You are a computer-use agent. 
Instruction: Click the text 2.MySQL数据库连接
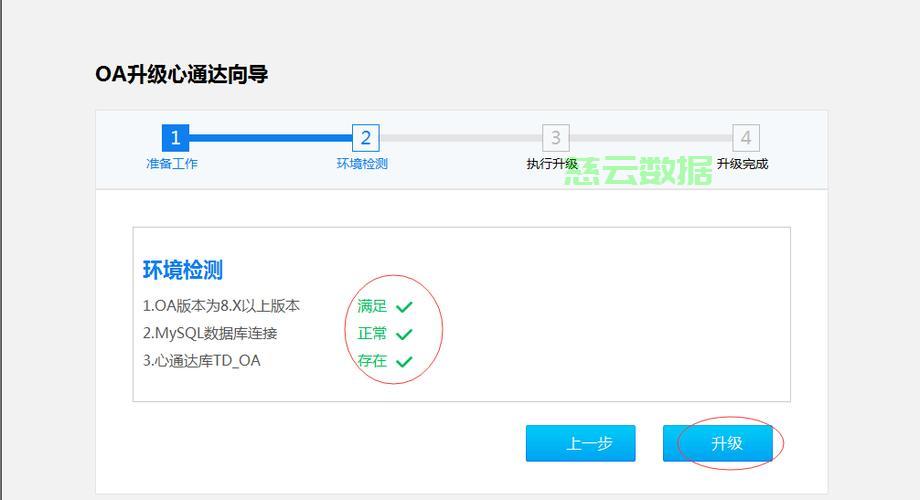[210, 333]
